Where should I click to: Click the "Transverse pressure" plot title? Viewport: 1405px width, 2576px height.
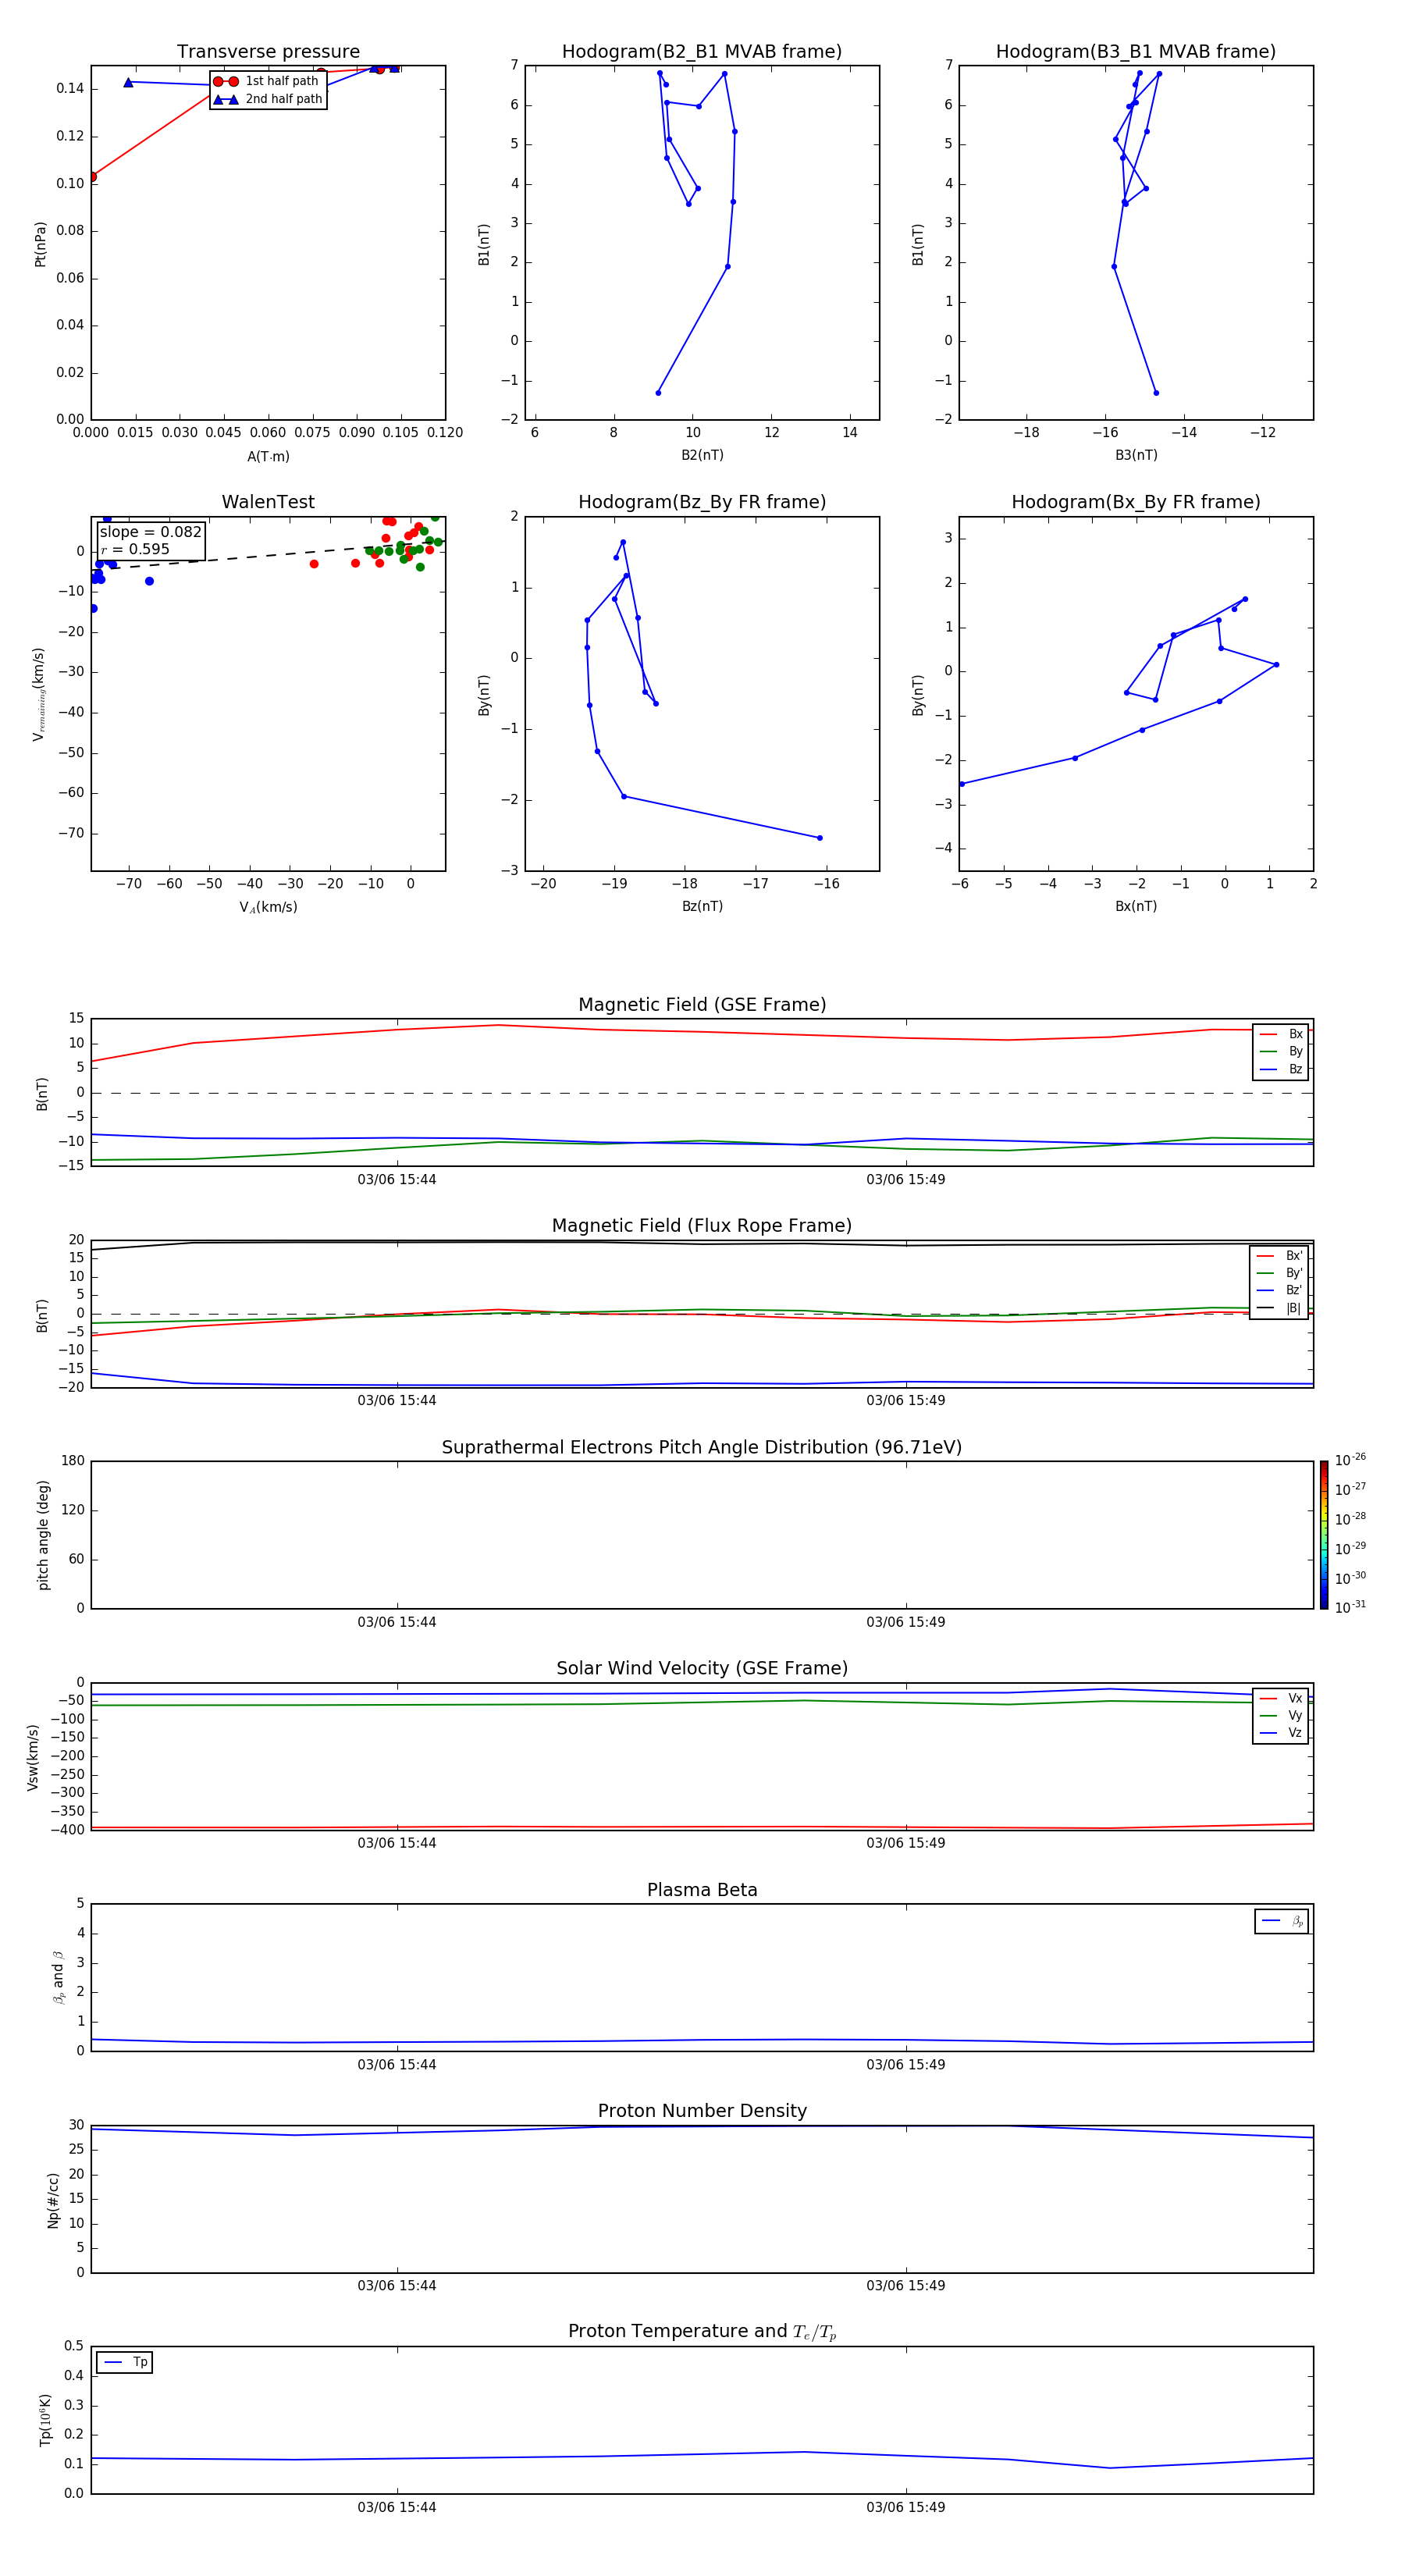pos(268,52)
